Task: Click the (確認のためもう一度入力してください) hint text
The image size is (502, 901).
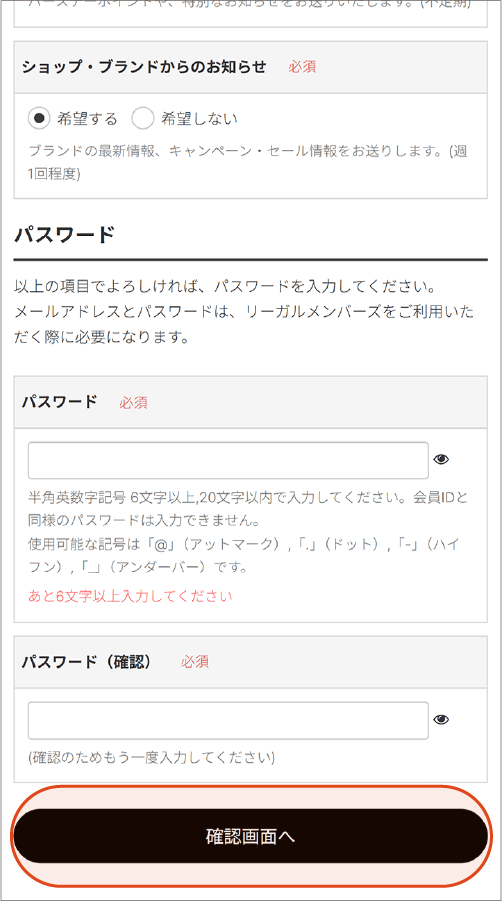Action: [152, 757]
